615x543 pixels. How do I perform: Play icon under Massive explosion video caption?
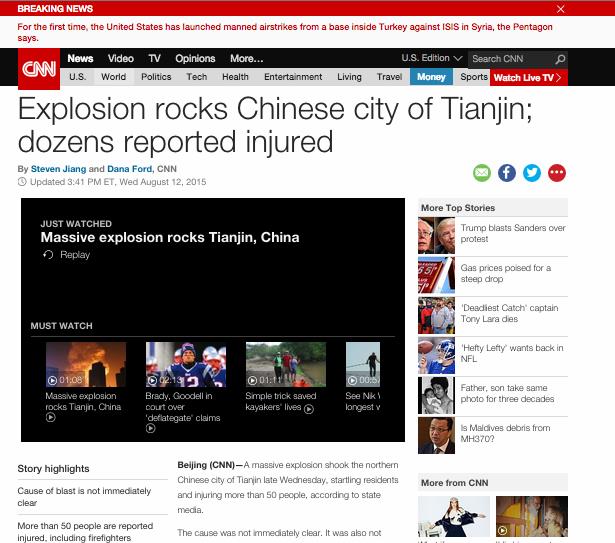pos(50,418)
